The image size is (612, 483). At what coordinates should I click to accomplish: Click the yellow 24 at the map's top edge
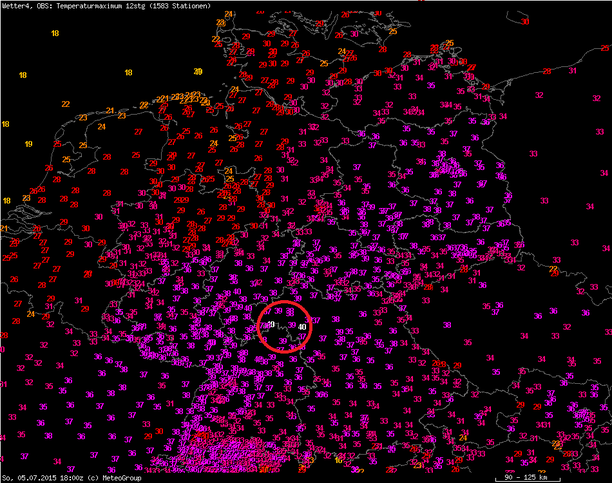(x=231, y=14)
